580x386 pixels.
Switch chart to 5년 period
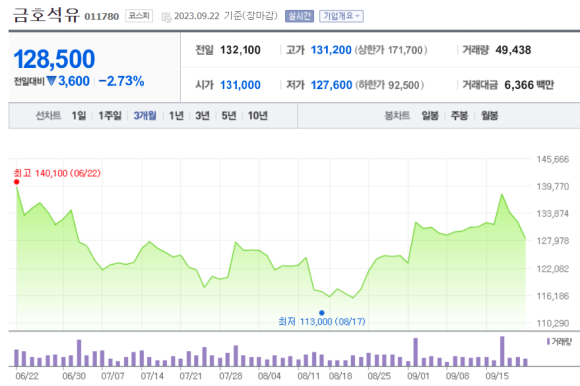click(x=229, y=116)
